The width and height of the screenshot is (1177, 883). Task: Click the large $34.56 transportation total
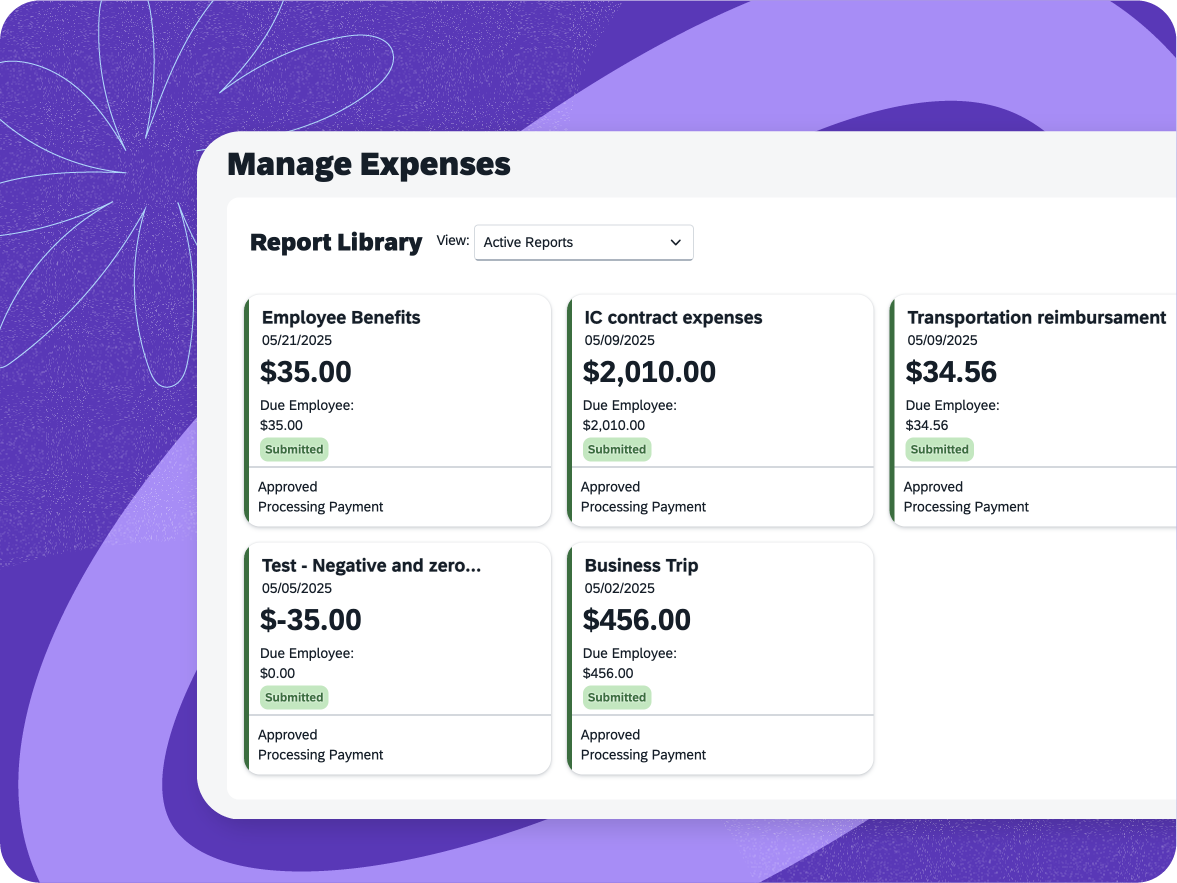click(951, 372)
